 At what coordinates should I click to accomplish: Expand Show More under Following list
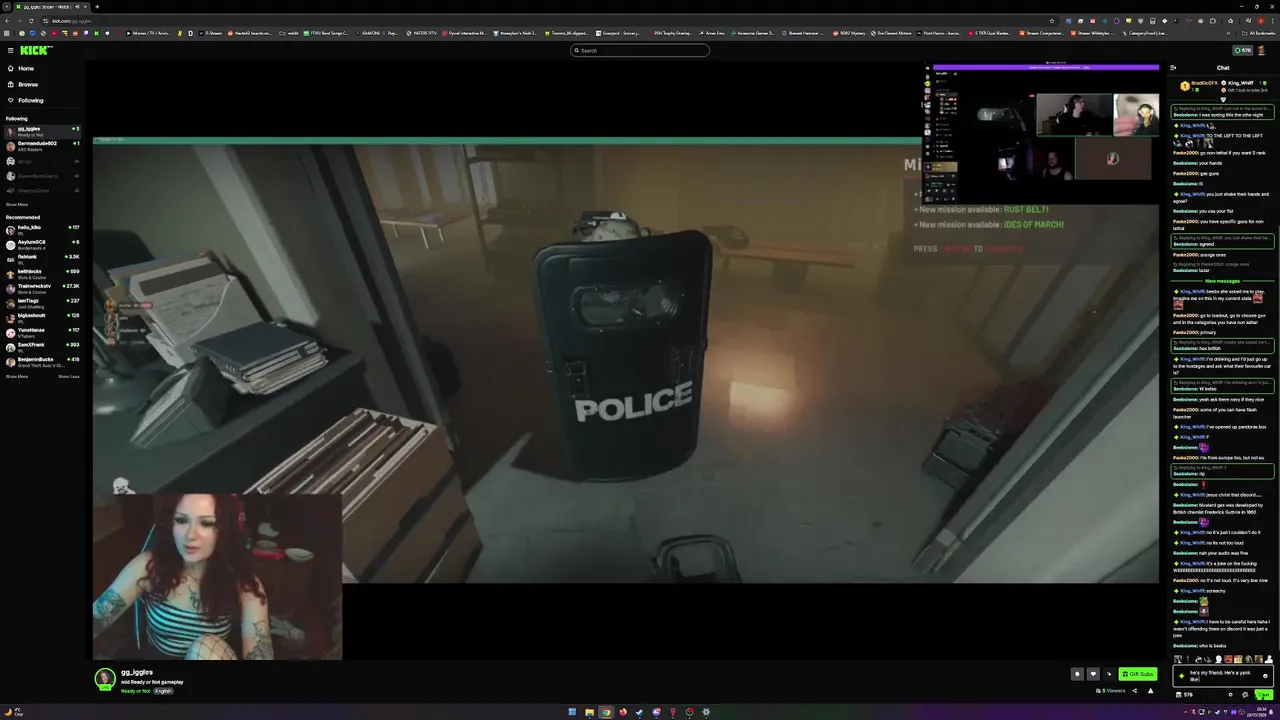[x=17, y=204]
